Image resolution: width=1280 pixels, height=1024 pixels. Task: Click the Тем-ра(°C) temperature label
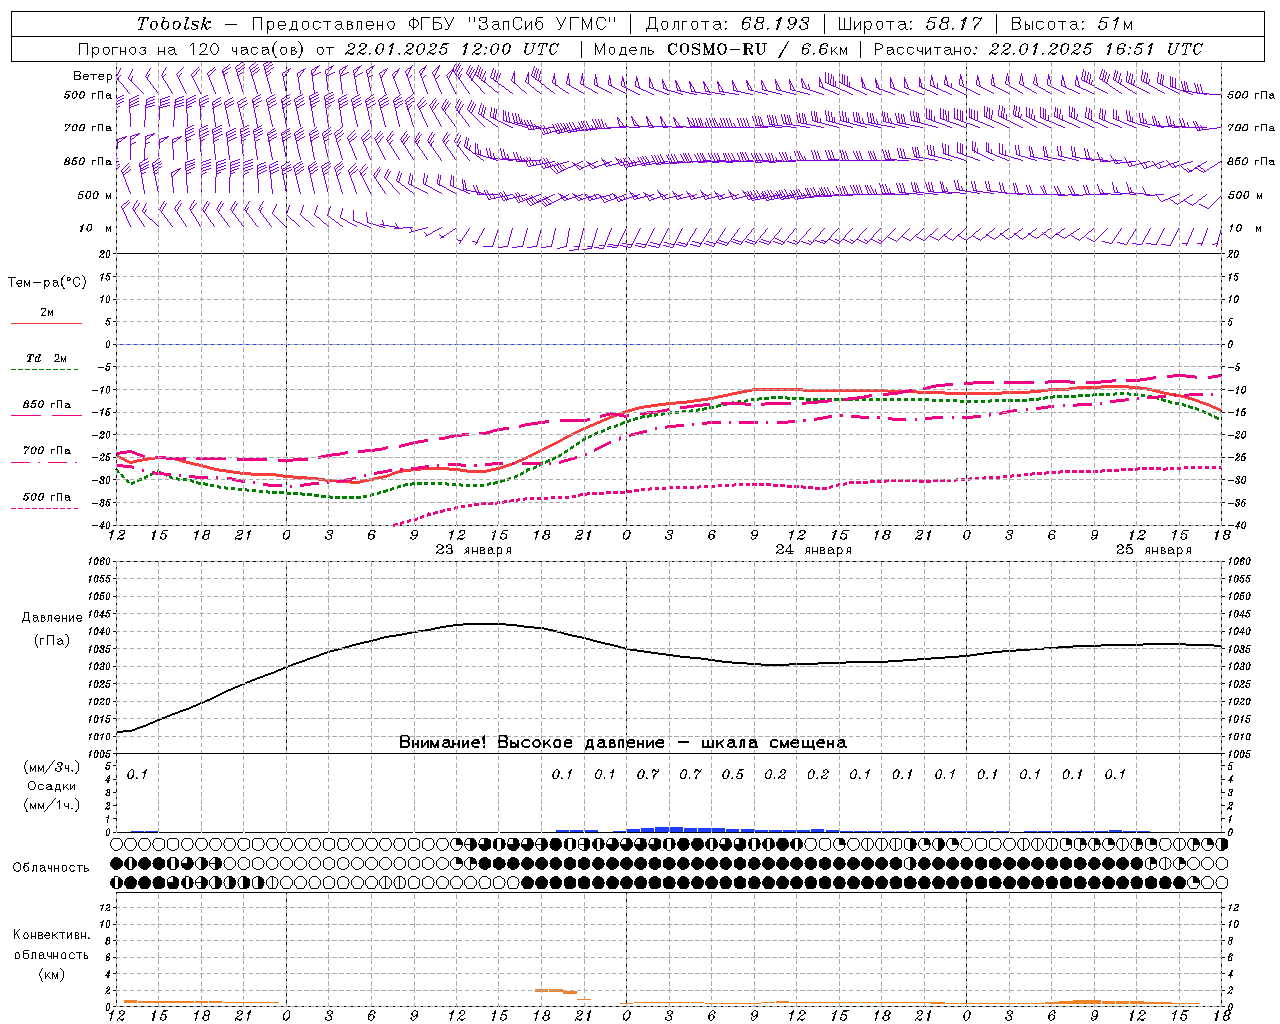47,283
